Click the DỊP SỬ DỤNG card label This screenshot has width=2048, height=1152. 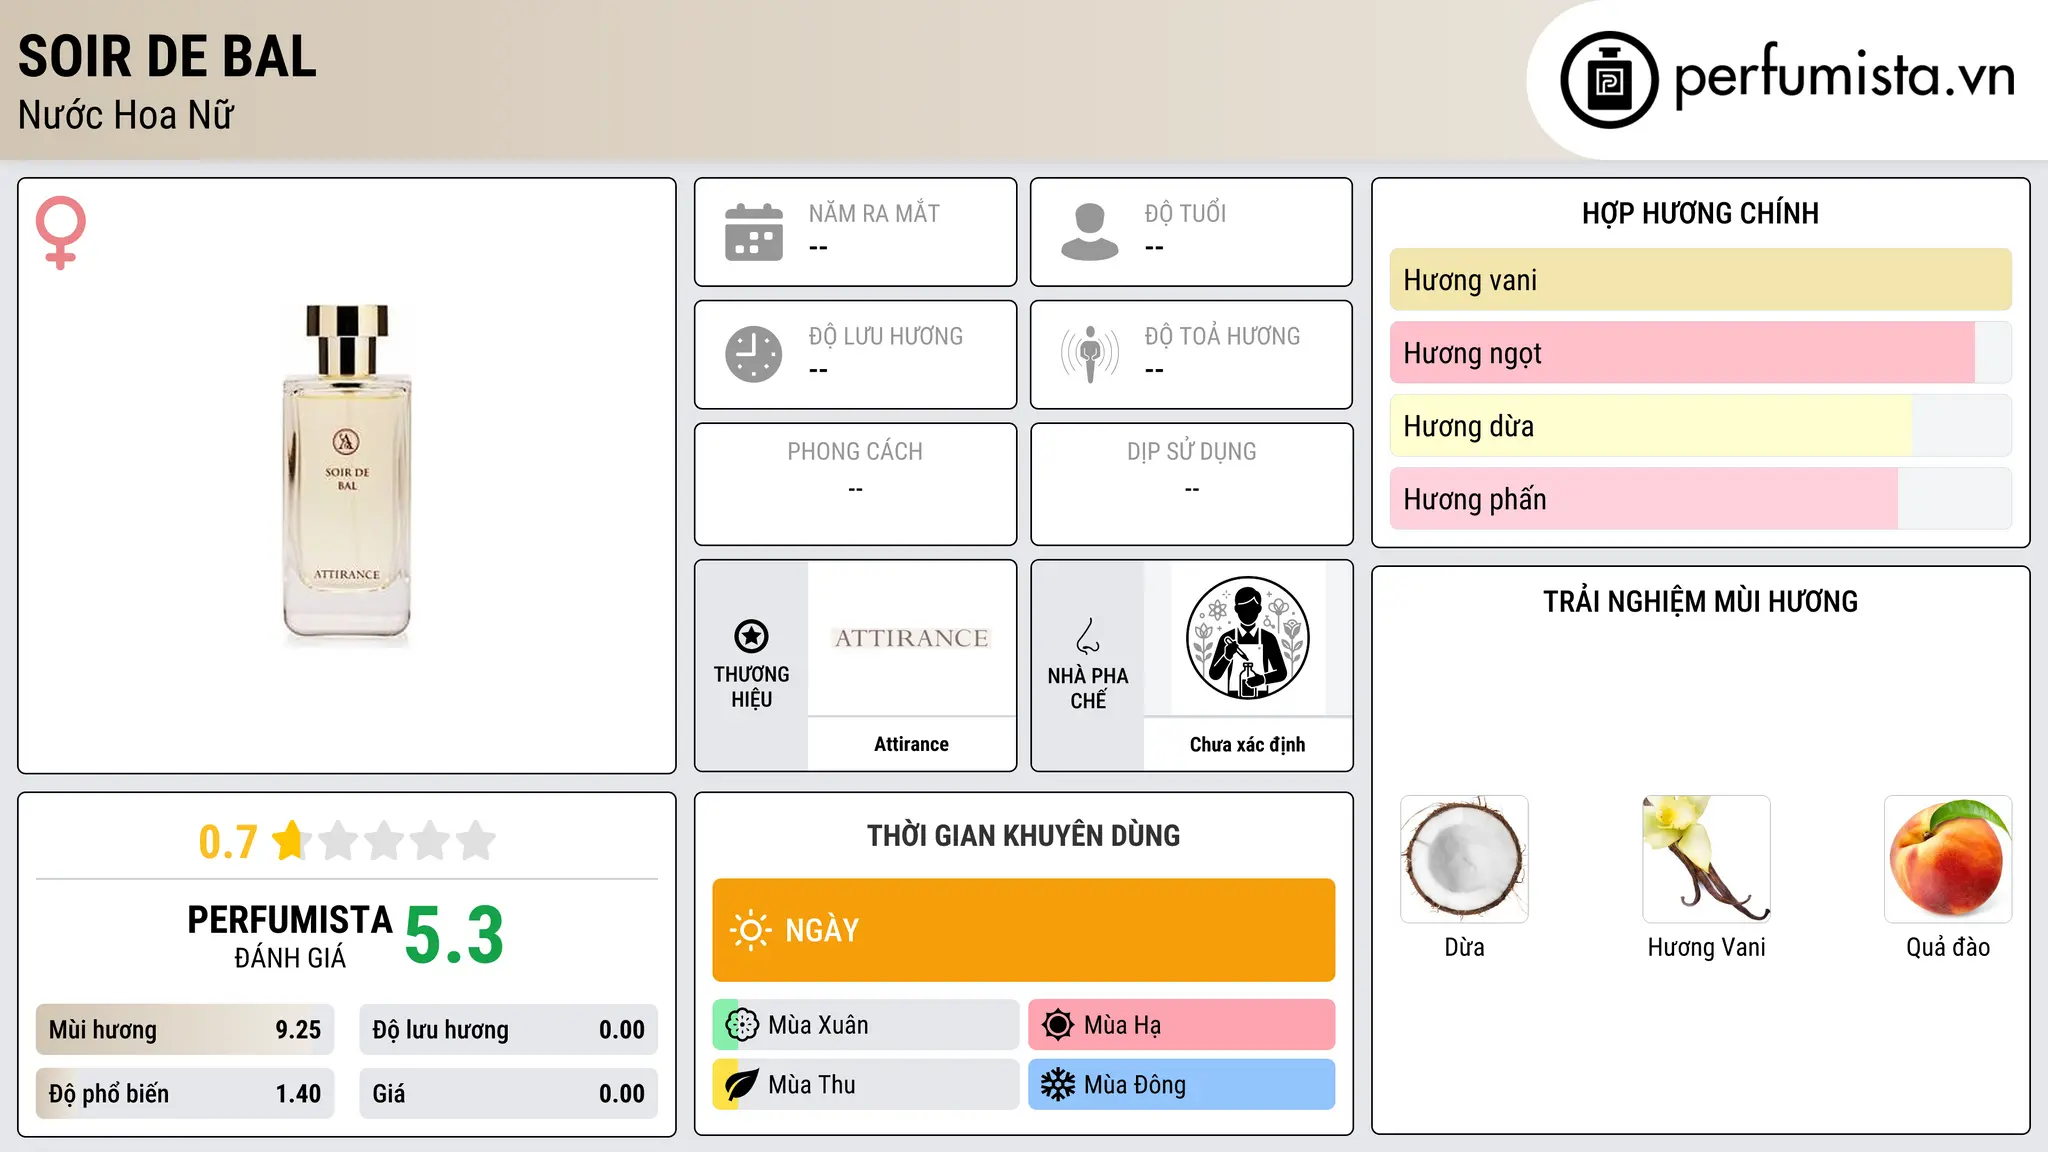(x=1192, y=451)
